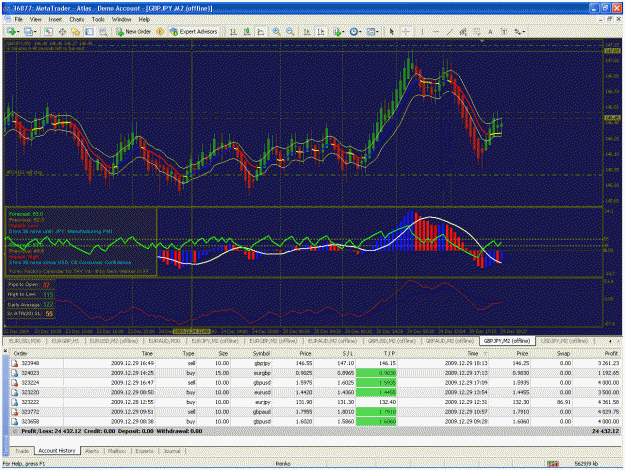Toggle the Expert Advisors button
Viewport: 625px width, 470px height.
193,31
